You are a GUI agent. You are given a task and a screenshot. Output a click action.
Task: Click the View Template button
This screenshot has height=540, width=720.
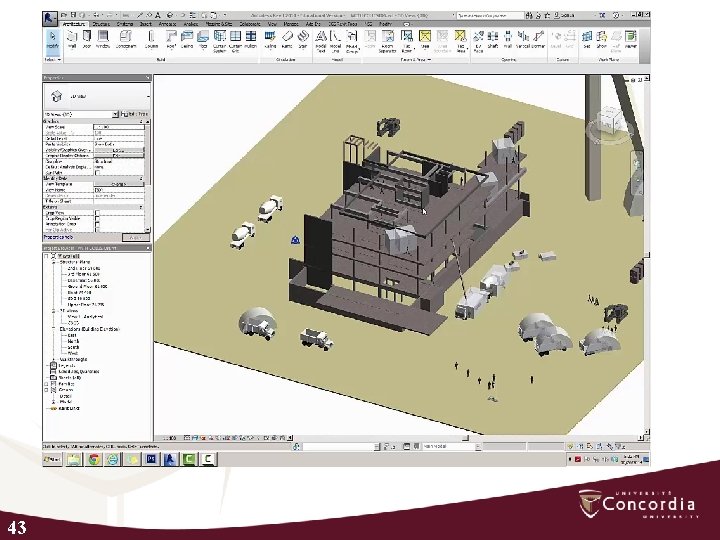pyautogui.click(x=119, y=184)
